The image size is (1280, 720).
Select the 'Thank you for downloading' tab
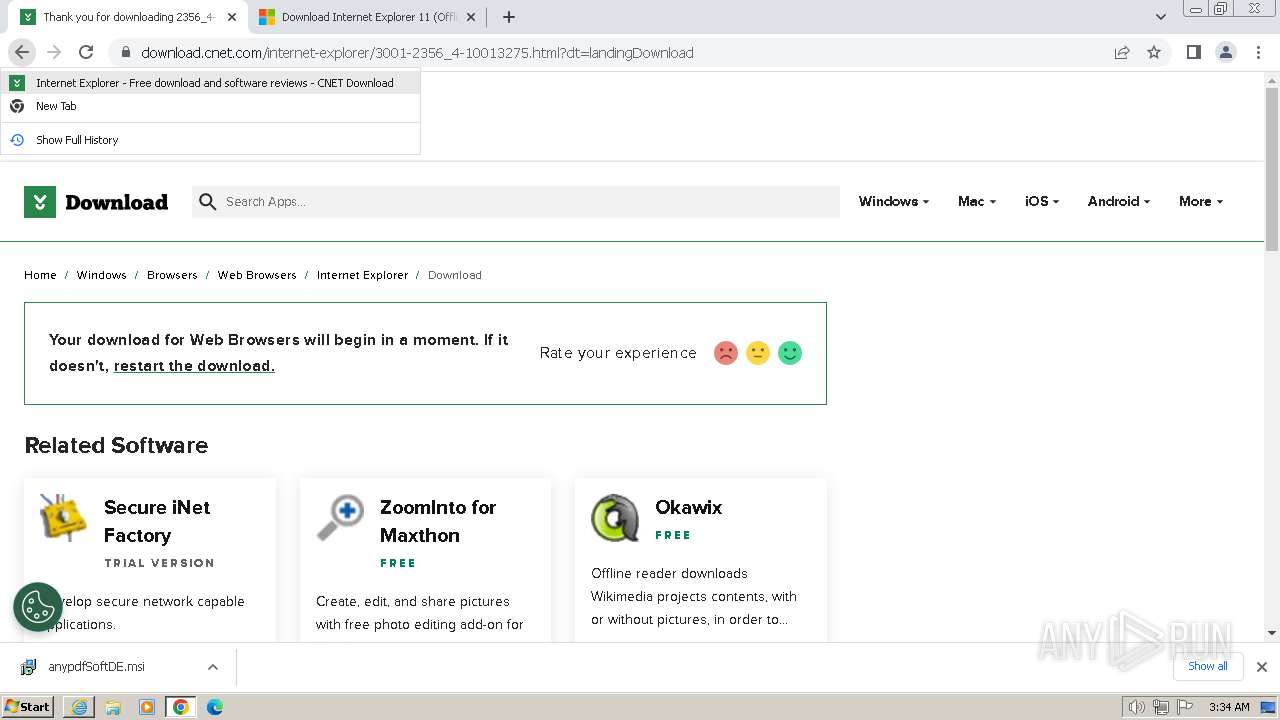[x=128, y=17]
